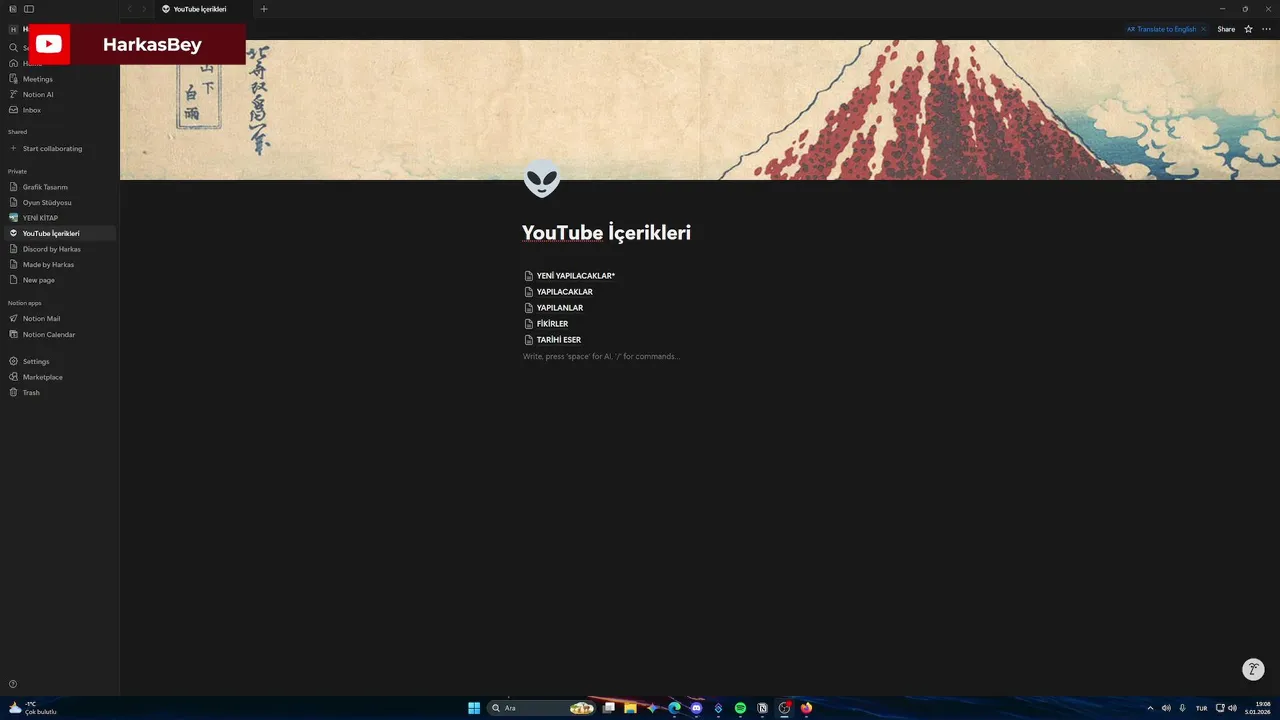Open Microsoft Edge from the taskbar
Viewport: 1280px width, 720px height.
[674, 708]
